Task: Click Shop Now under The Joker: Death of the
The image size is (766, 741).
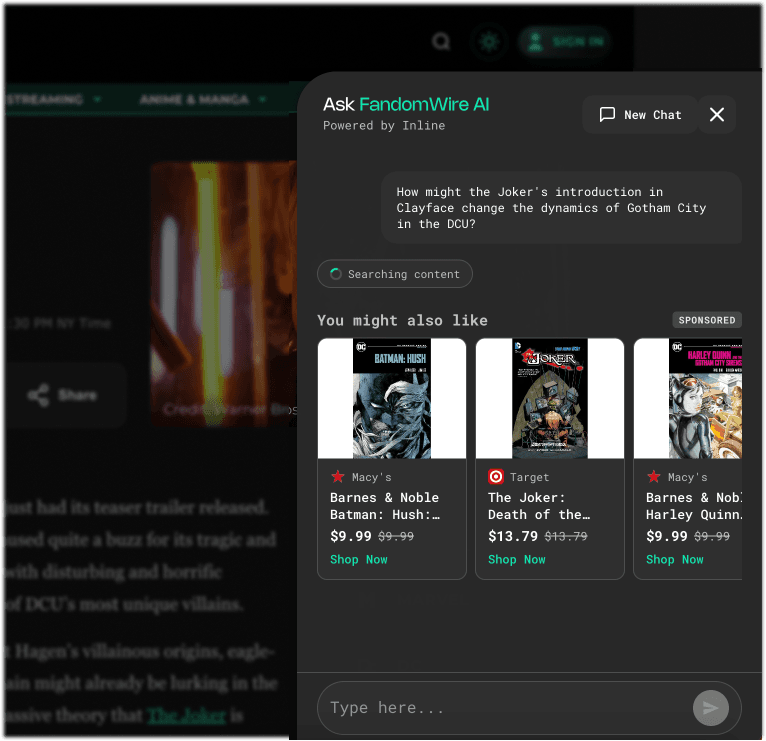Action: (x=517, y=559)
